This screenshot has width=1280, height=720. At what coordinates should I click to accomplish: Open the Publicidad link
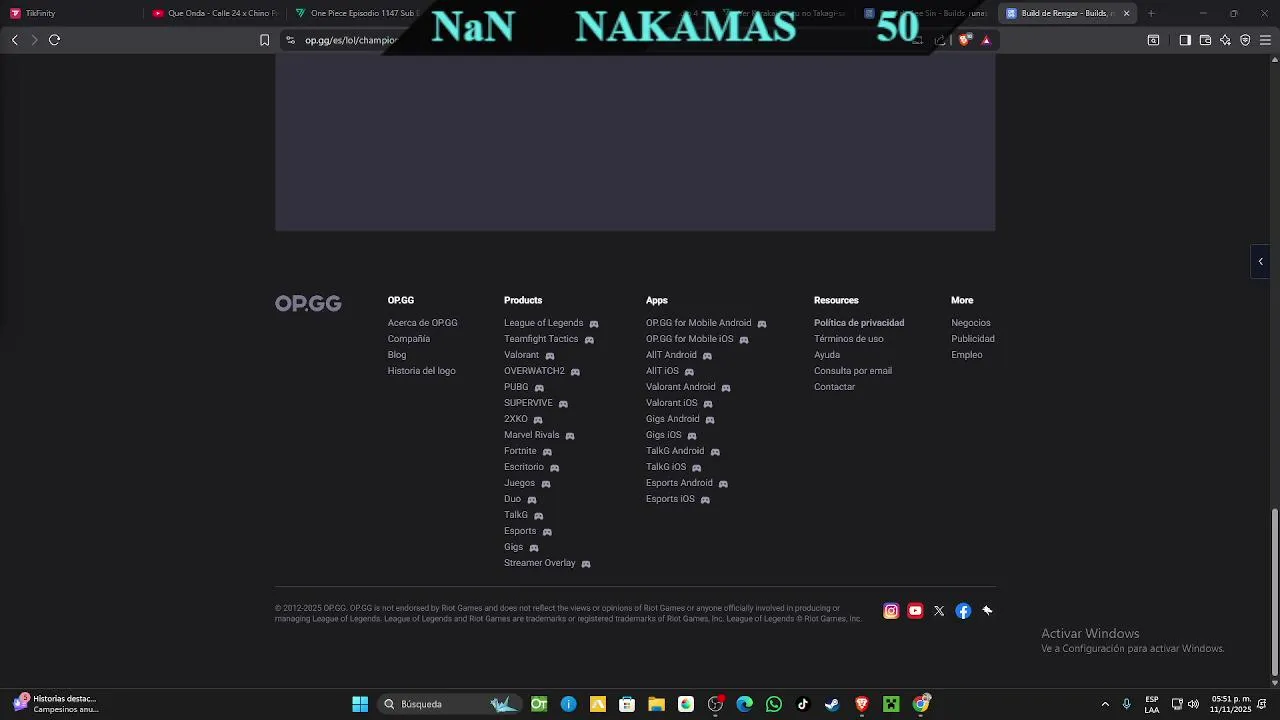click(972, 339)
